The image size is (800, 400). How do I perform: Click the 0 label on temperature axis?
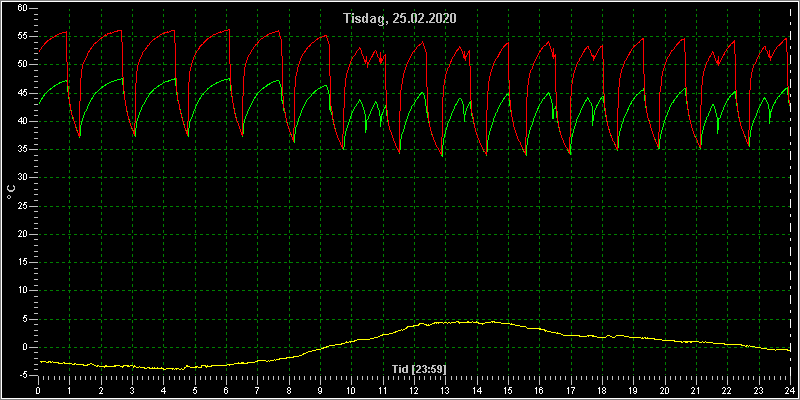24,347
